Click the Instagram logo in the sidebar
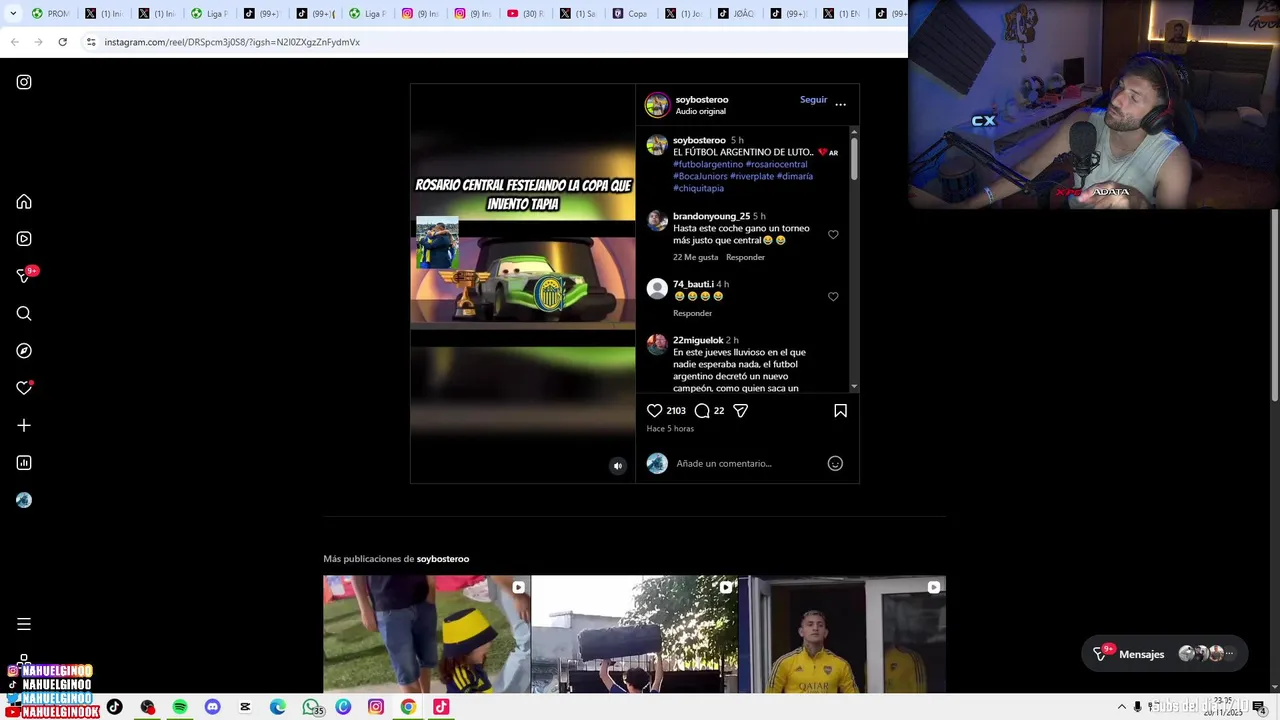 pyautogui.click(x=24, y=82)
